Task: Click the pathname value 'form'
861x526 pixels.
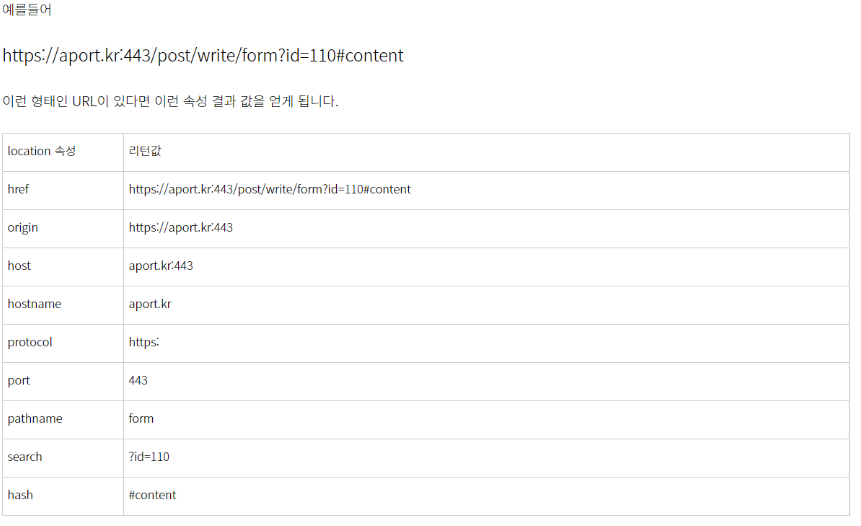Action: [141, 418]
